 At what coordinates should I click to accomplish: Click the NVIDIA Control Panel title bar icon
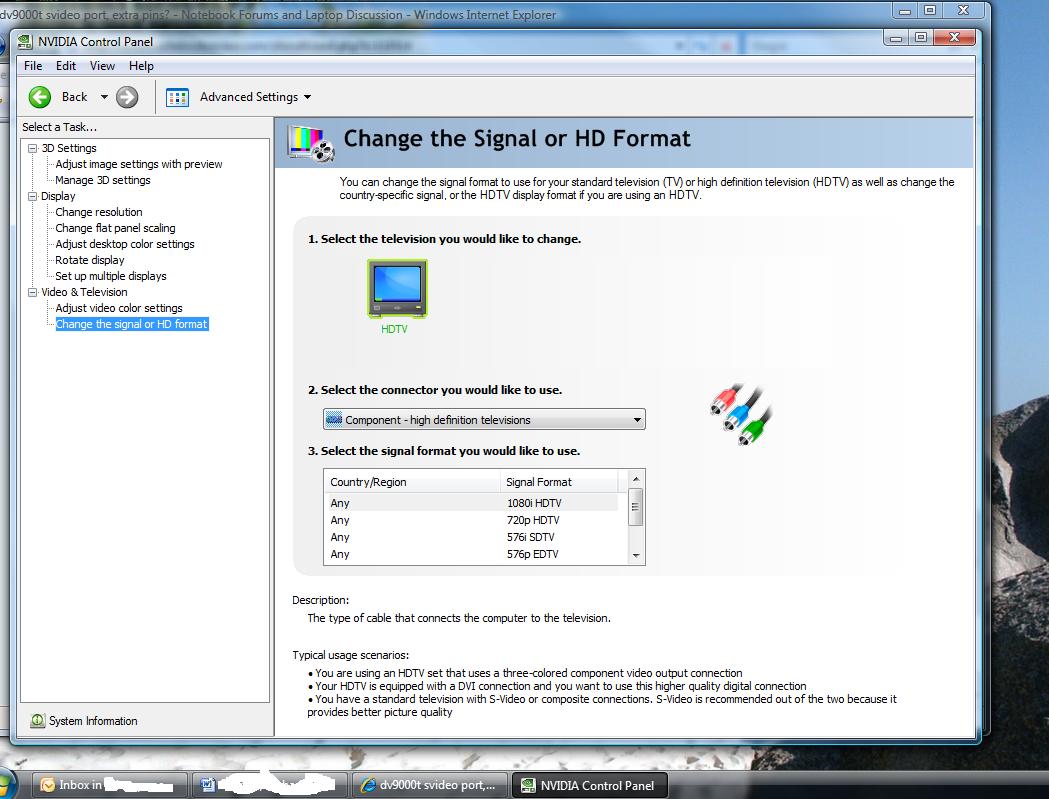(25, 41)
